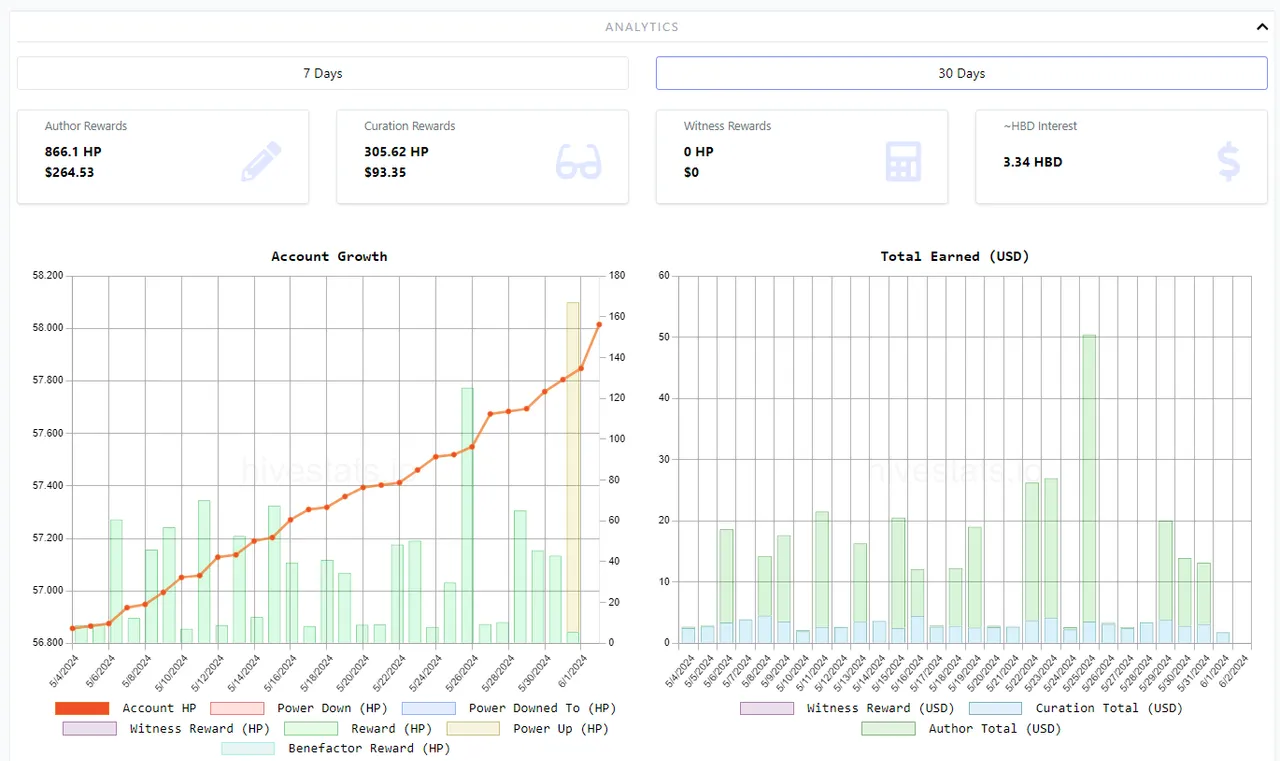
Task: Toggle the Power Down (HP) legend swatch
Action: click(x=237, y=708)
